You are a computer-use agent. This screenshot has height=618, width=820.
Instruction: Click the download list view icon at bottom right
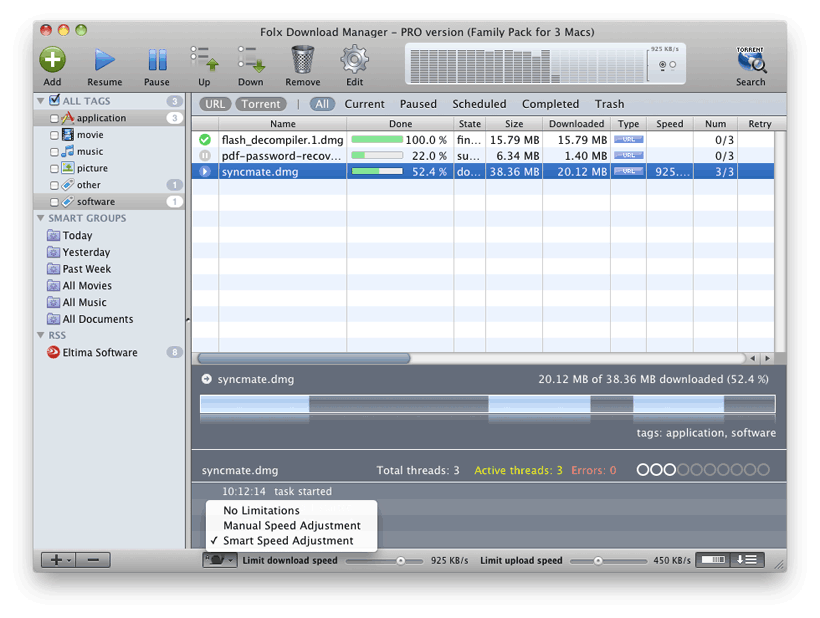pos(747,560)
